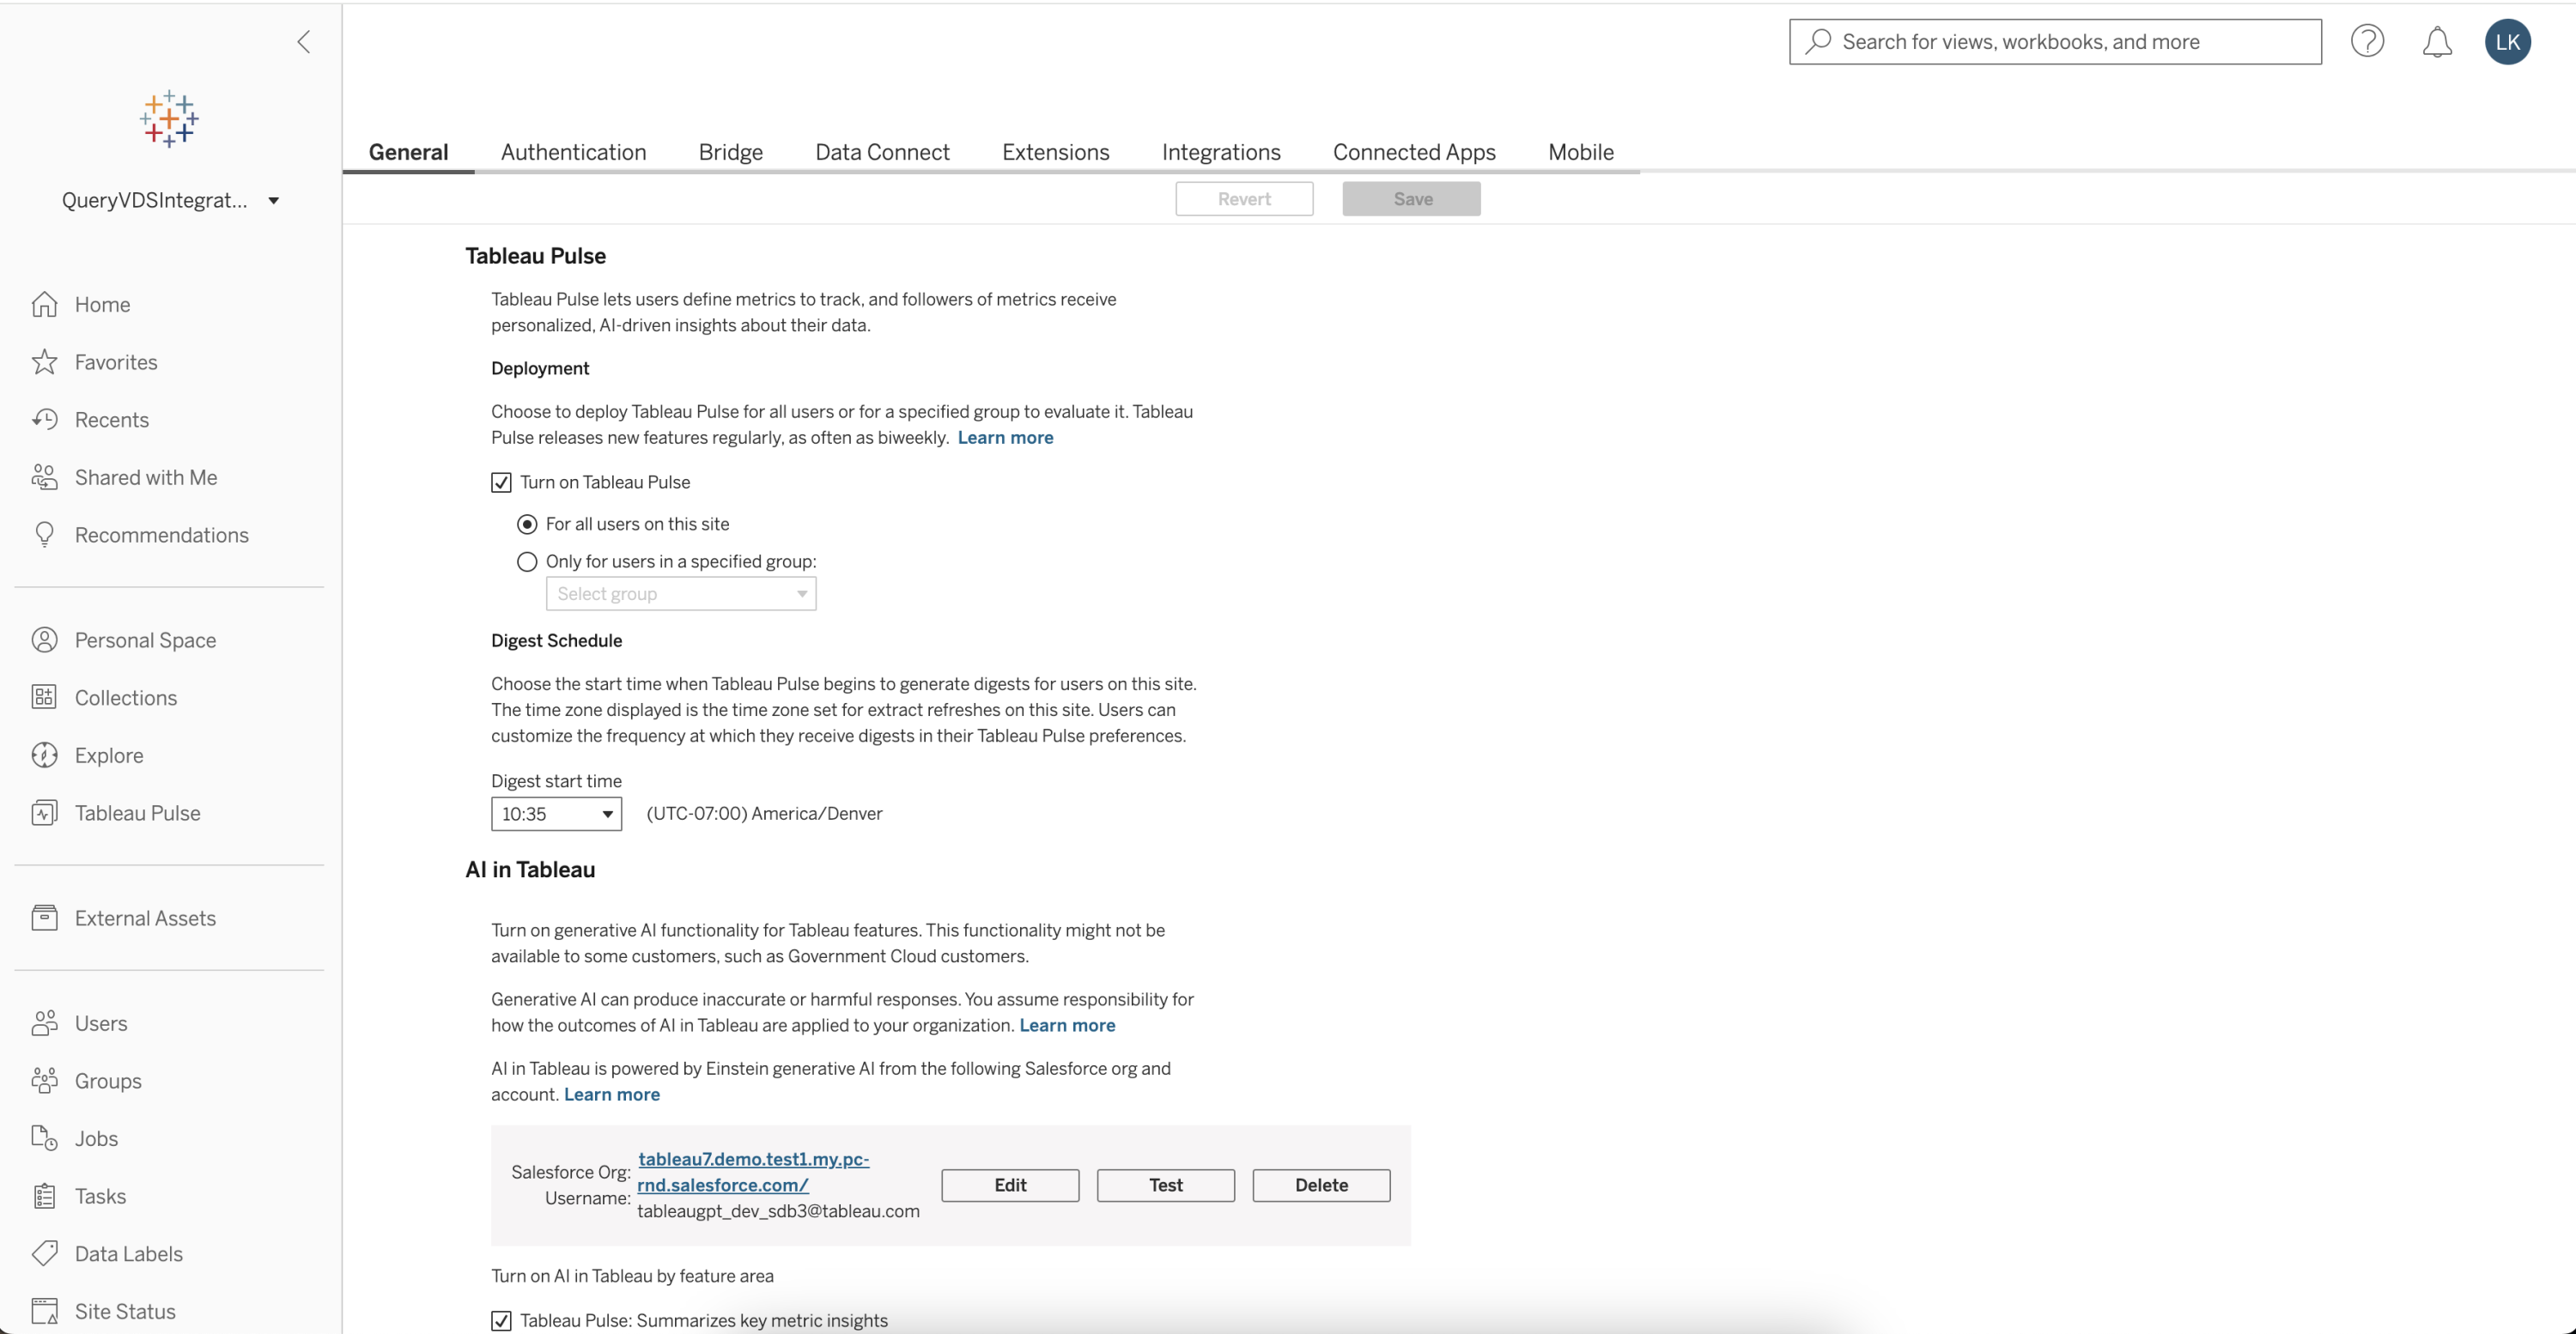Switch to the Authentication tab
Viewport: 2576px width, 1334px height.
tap(573, 152)
